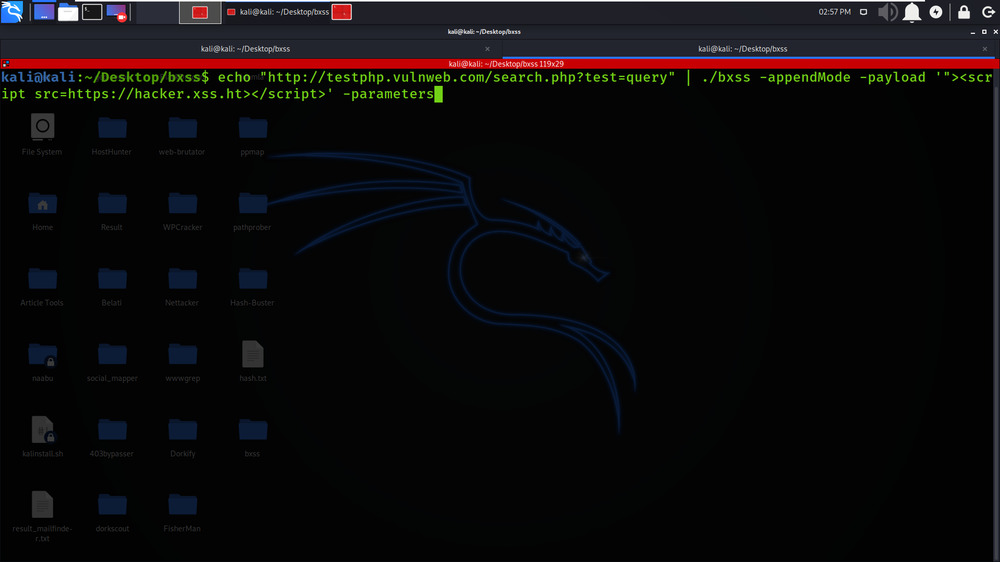Click the word -appendMode in the command

tap(805, 77)
